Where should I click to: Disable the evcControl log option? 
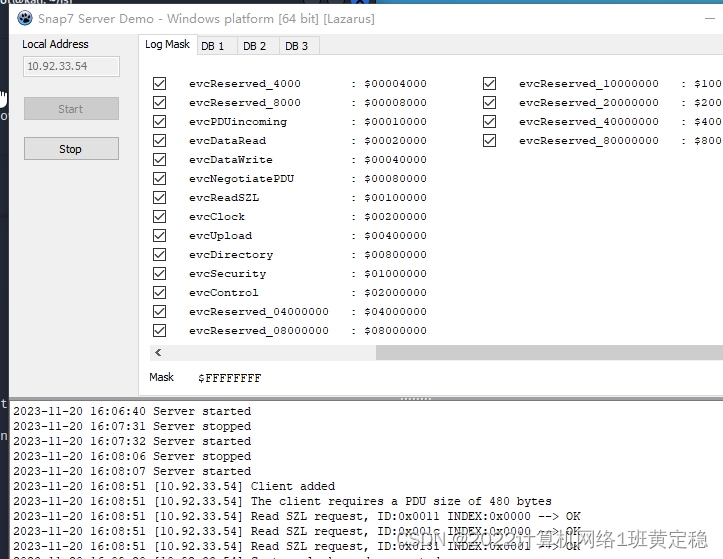click(x=160, y=292)
